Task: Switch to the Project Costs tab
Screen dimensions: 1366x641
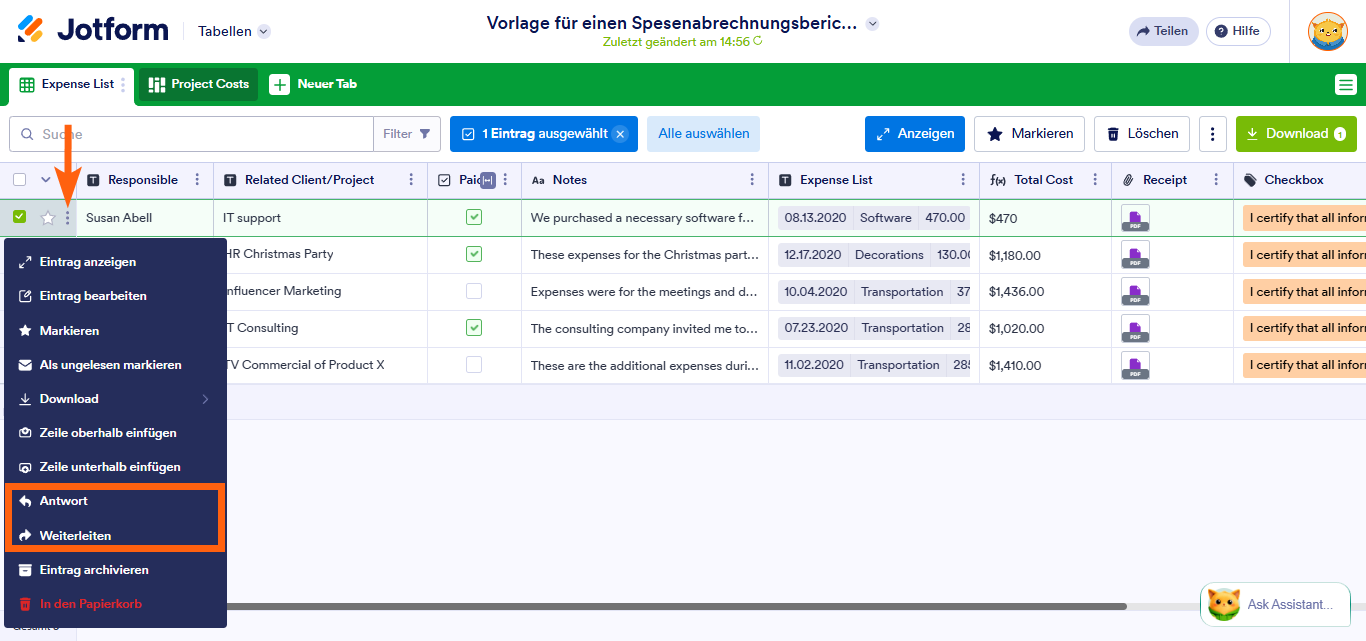Action: tap(197, 84)
